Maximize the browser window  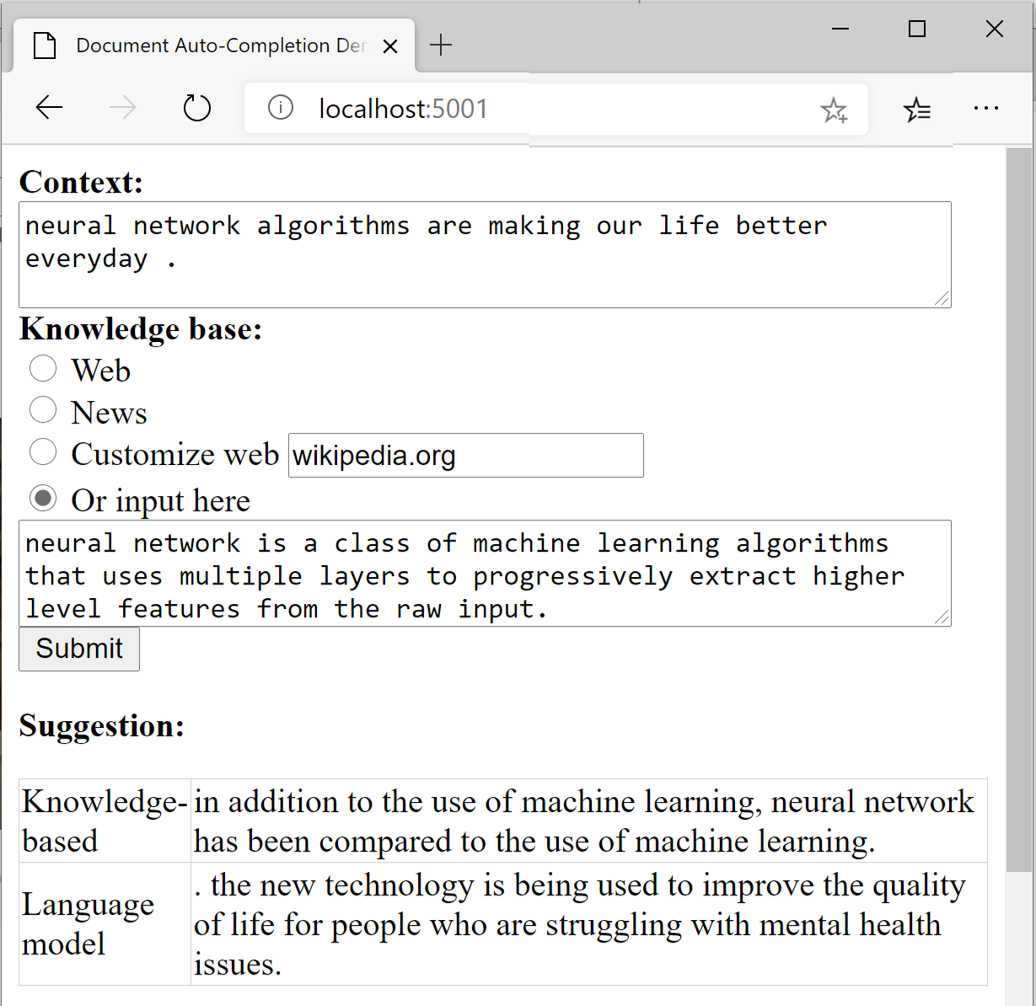[917, 29]
